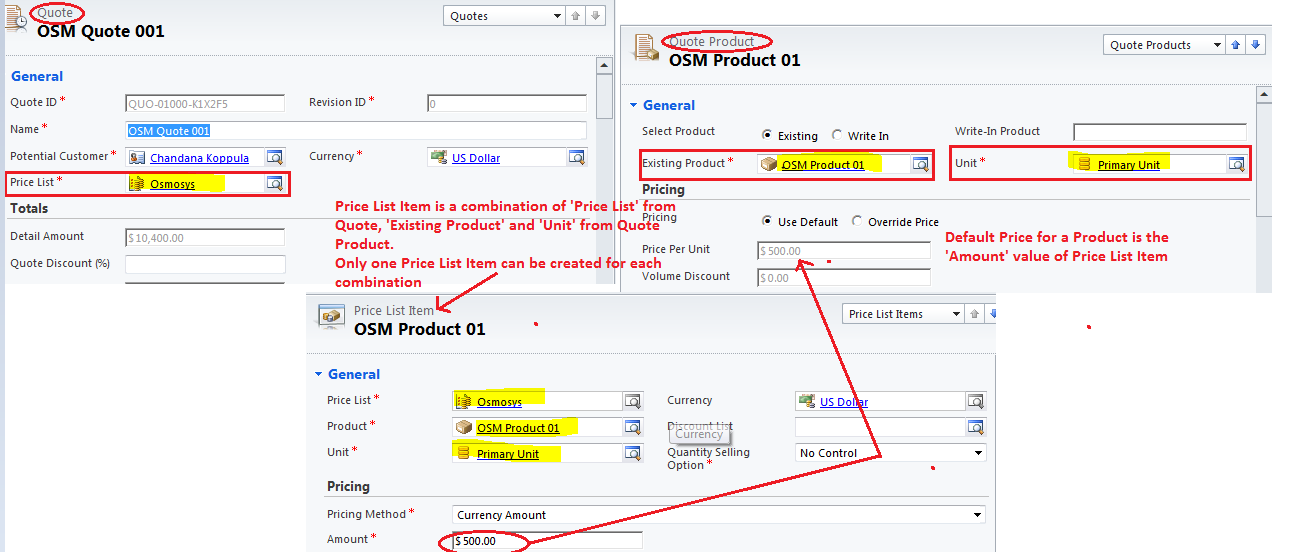This screenshot has height=552, width=1303.
Task: Open Discount List lookup on Price List Item
Action: (x=975, y=427)
